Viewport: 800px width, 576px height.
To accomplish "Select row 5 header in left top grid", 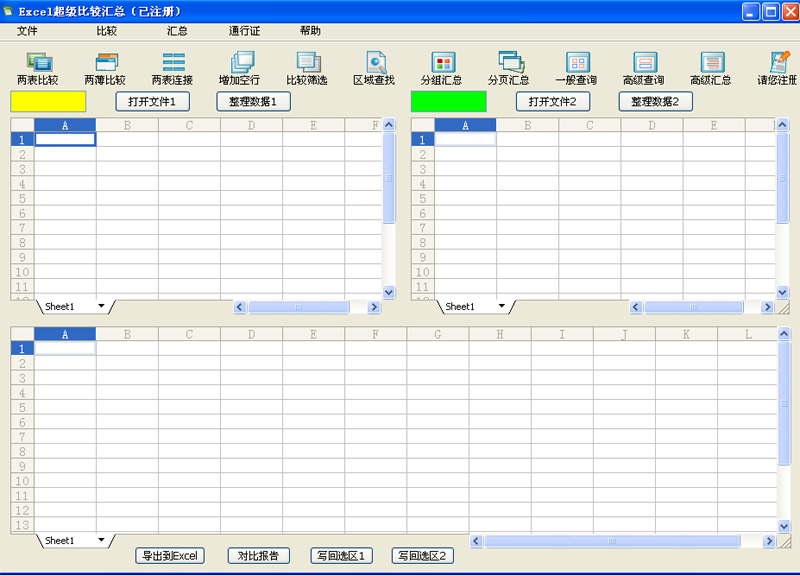I will [22, 198].
